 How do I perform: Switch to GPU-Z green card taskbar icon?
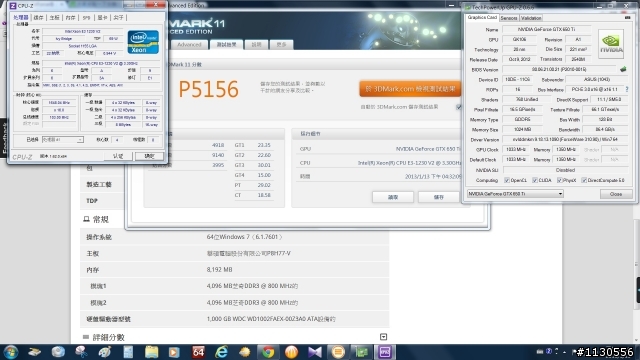[x=361, y=352]
